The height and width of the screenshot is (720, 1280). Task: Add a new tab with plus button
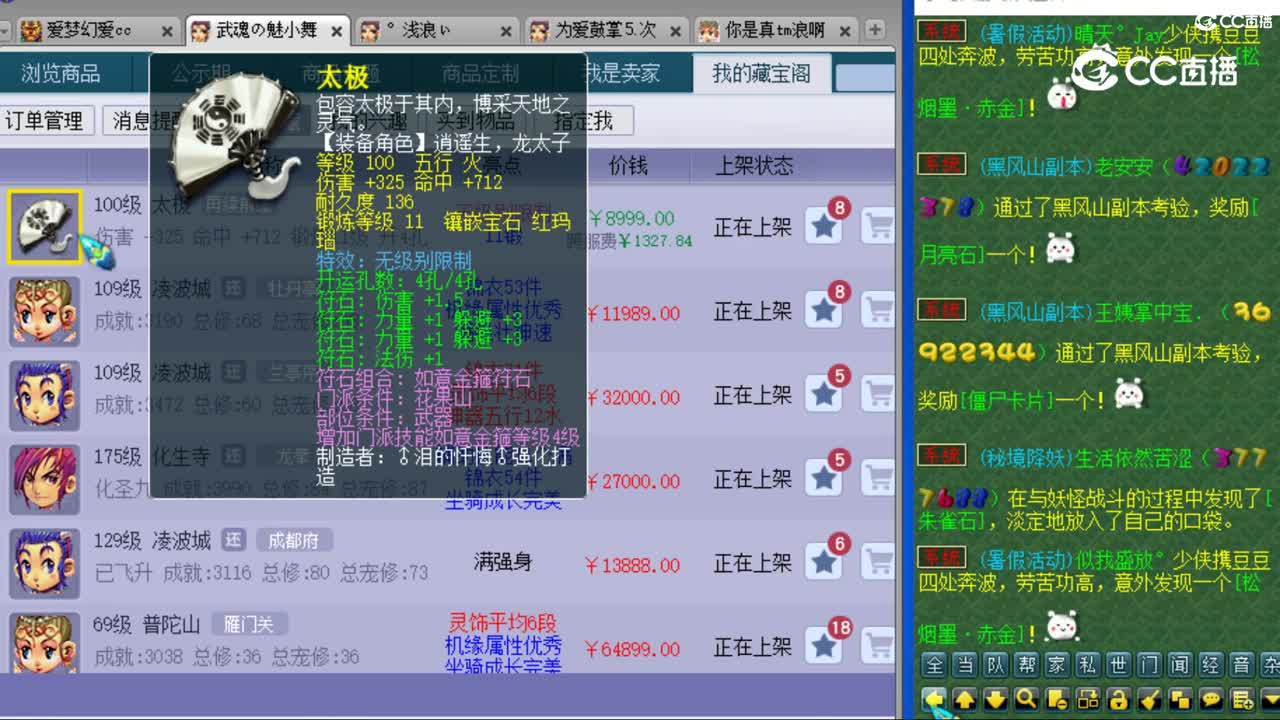[x=874, y=30]
